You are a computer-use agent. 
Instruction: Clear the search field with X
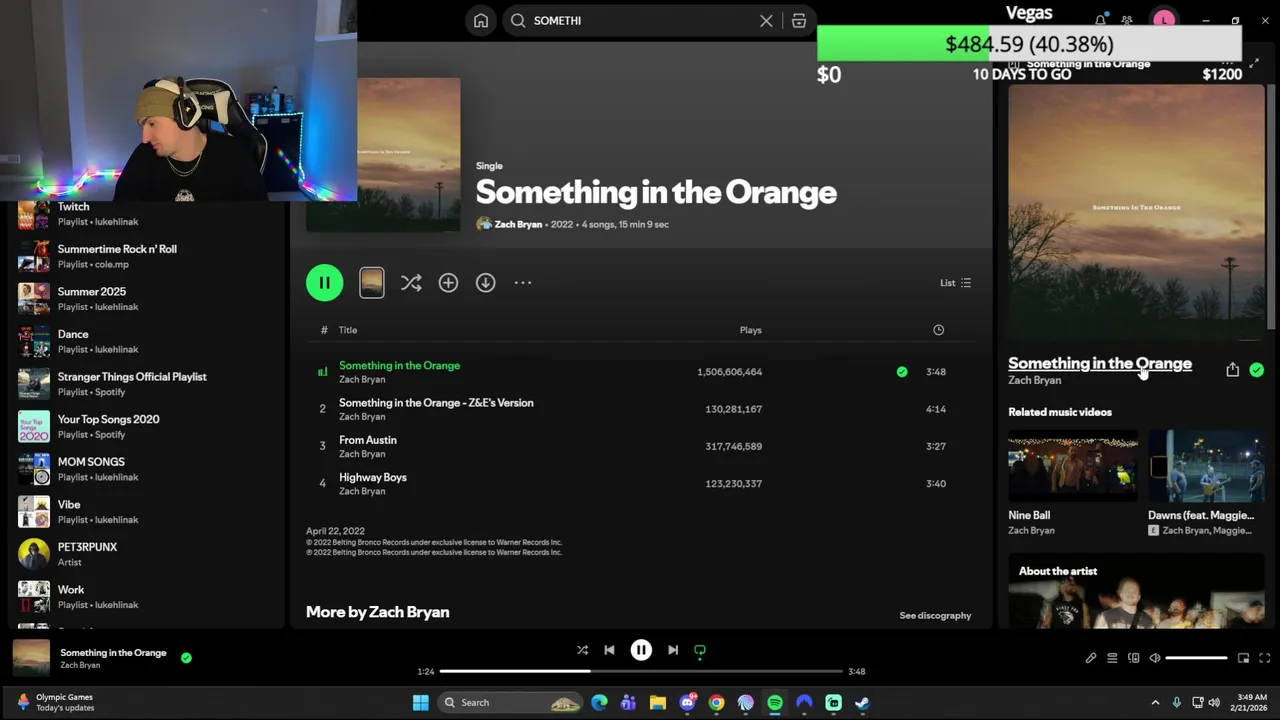coord(766,20)
